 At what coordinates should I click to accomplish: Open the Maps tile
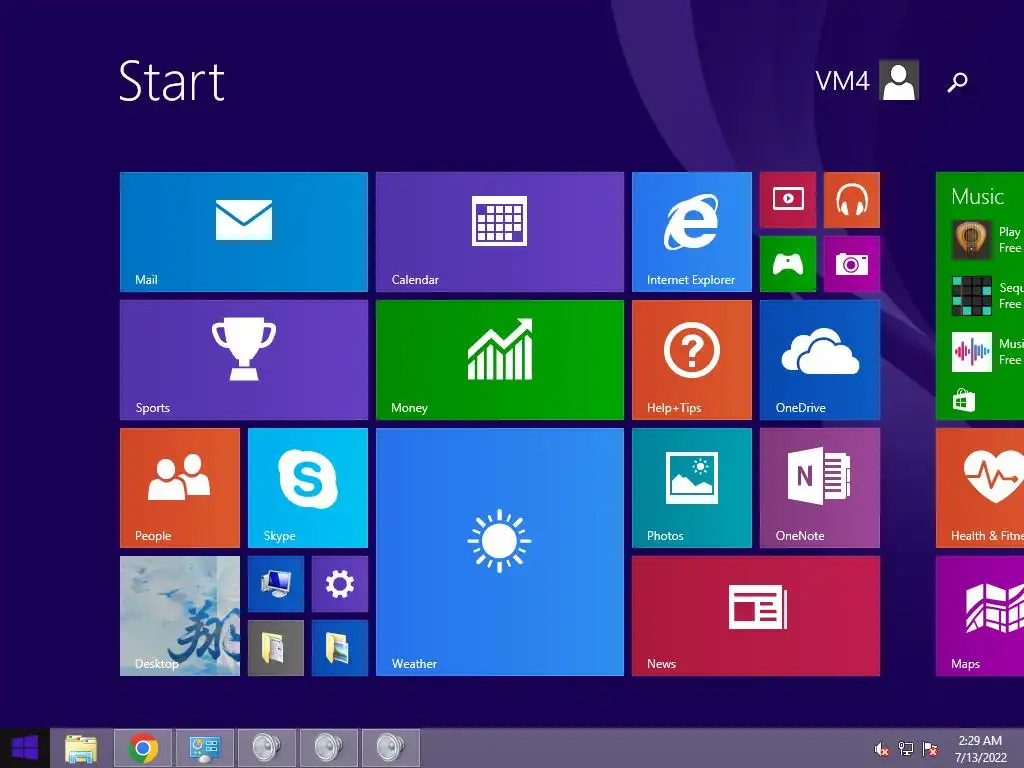coord(980,616)
